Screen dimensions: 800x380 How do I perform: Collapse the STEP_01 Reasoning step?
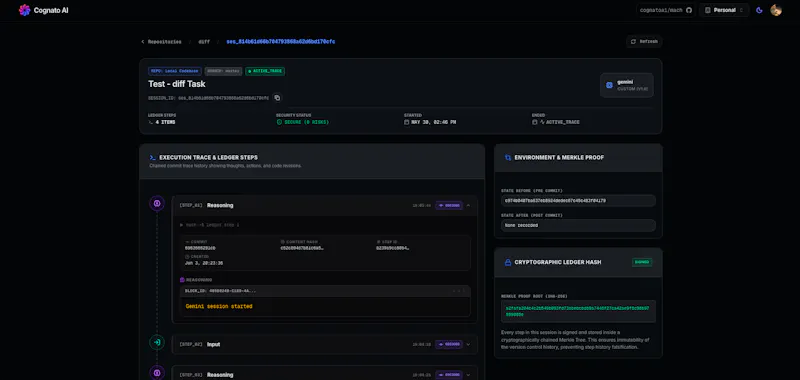(x=468, y=206)
